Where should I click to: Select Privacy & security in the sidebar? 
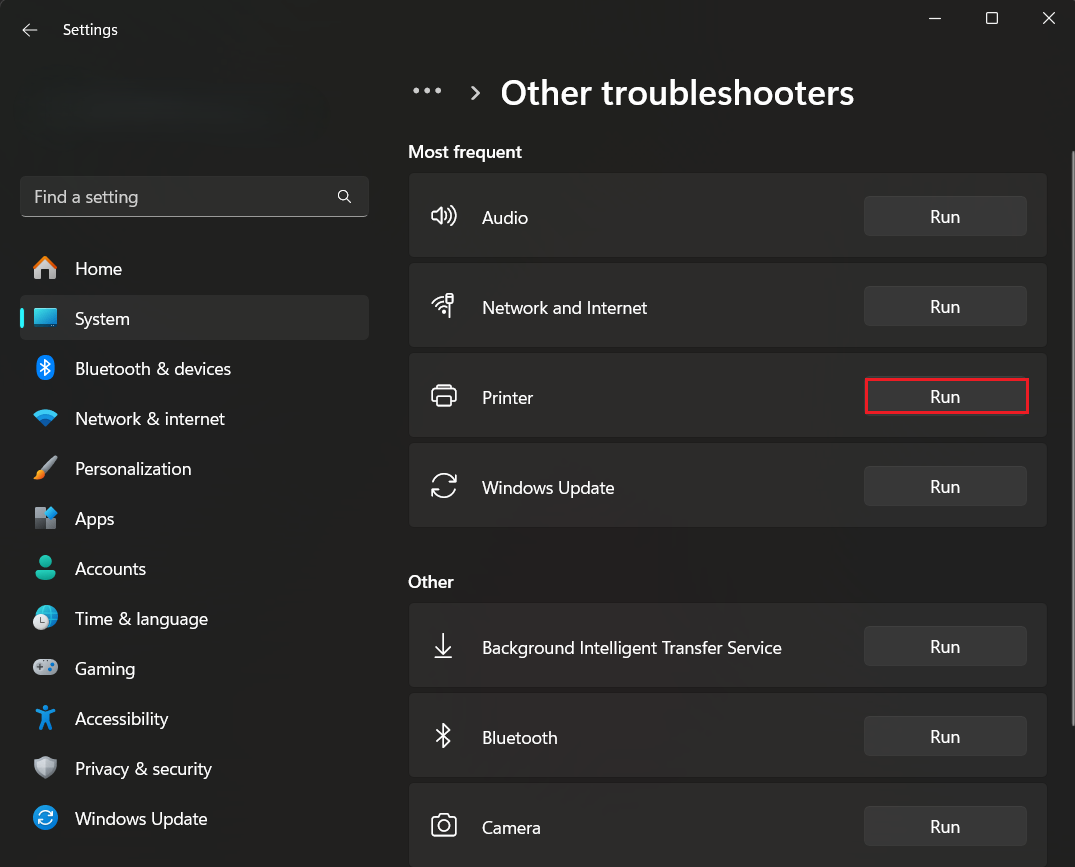[143, 768]
